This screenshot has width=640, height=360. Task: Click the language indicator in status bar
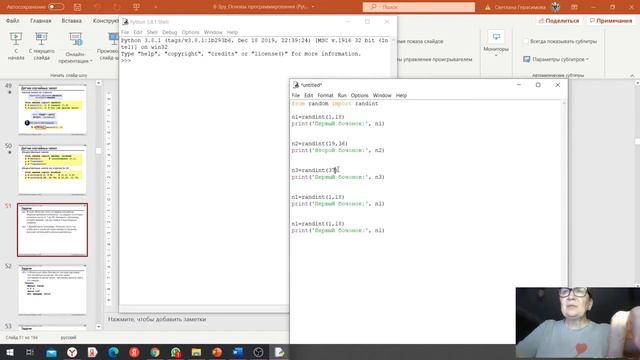point(68,338)
